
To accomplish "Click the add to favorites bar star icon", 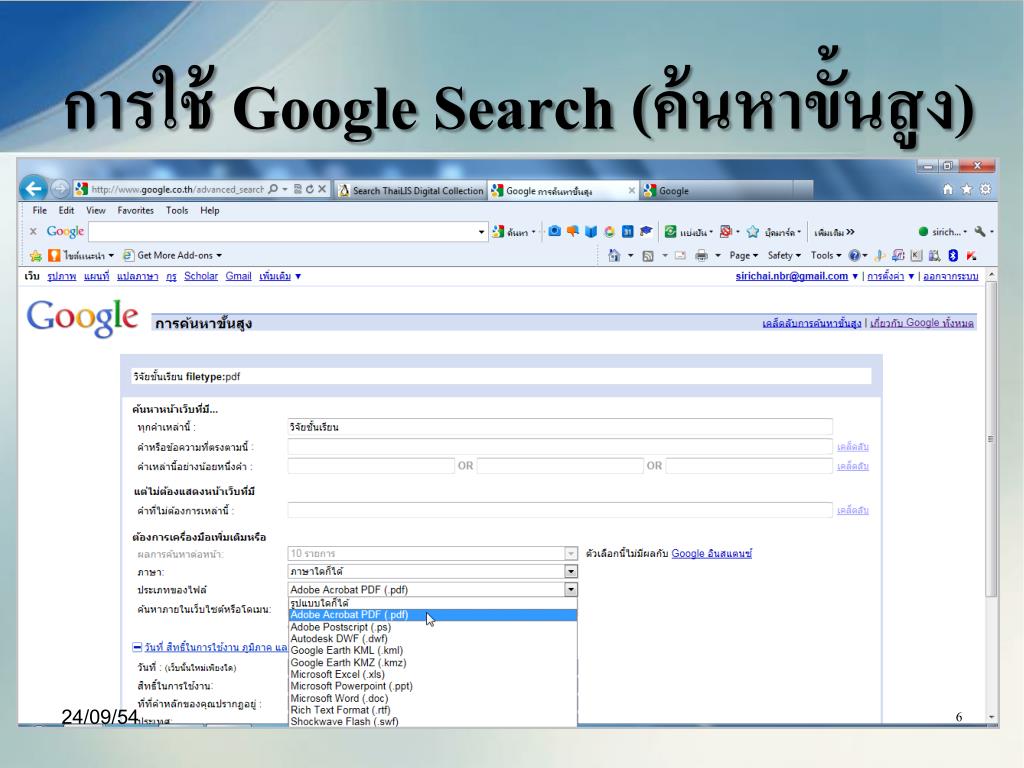I will (36, 255).
